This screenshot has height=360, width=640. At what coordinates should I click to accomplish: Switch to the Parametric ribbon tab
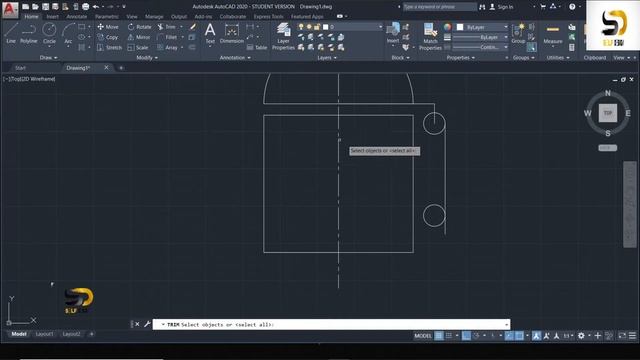coord(107,17)
